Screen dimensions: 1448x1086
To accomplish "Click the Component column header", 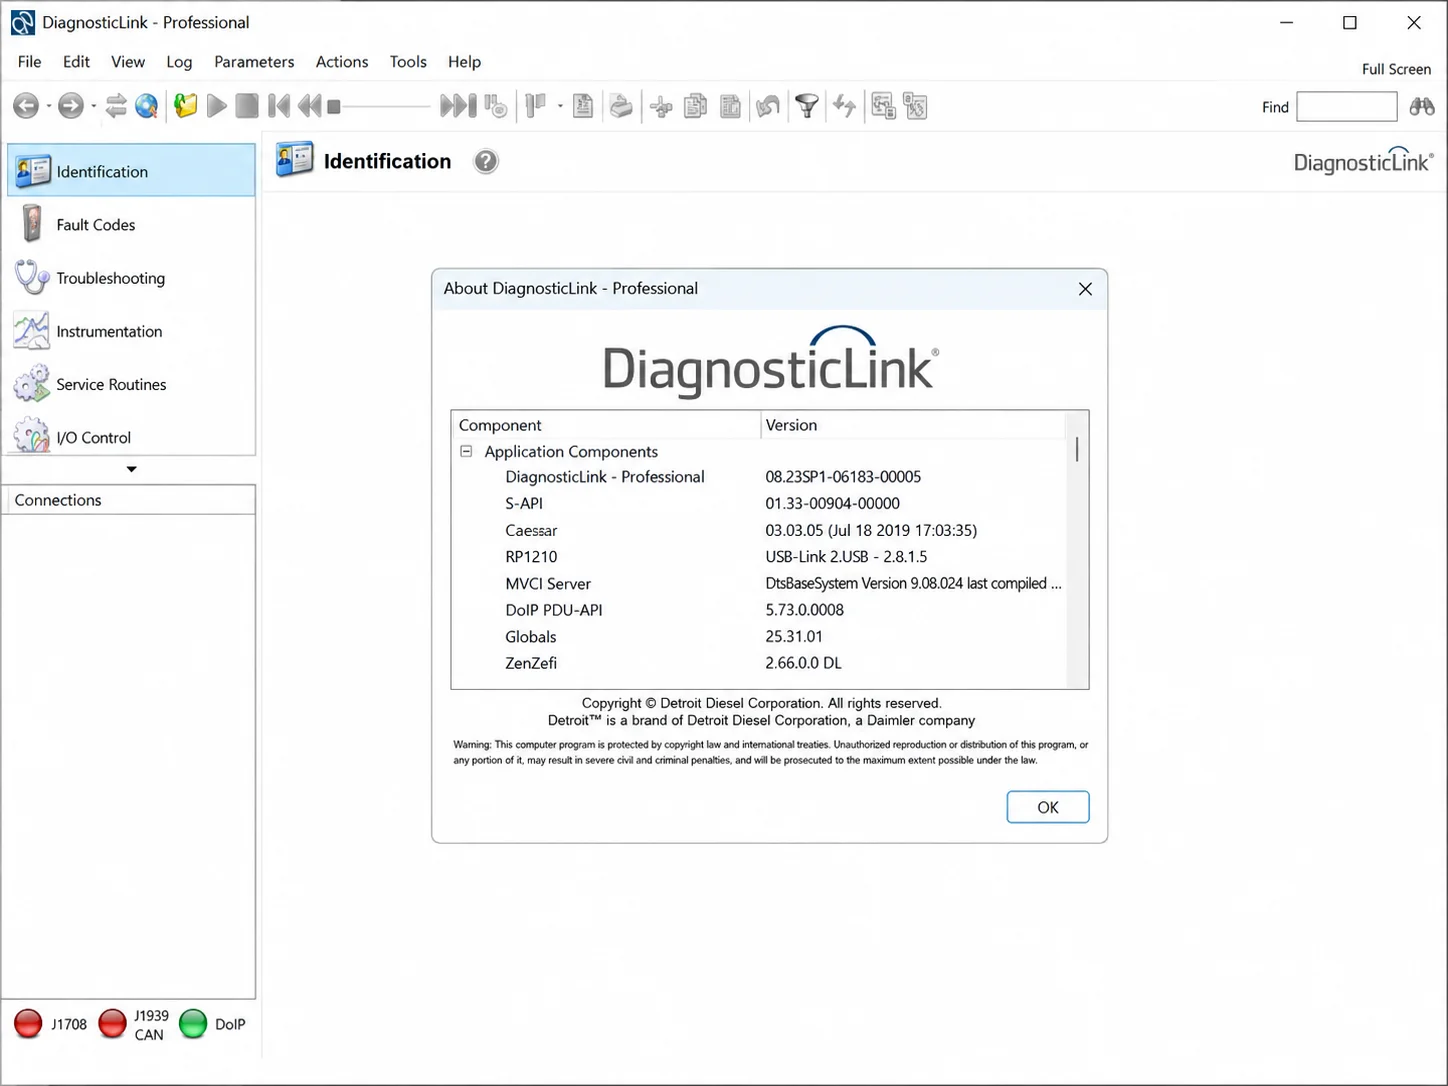I will 605,425.
